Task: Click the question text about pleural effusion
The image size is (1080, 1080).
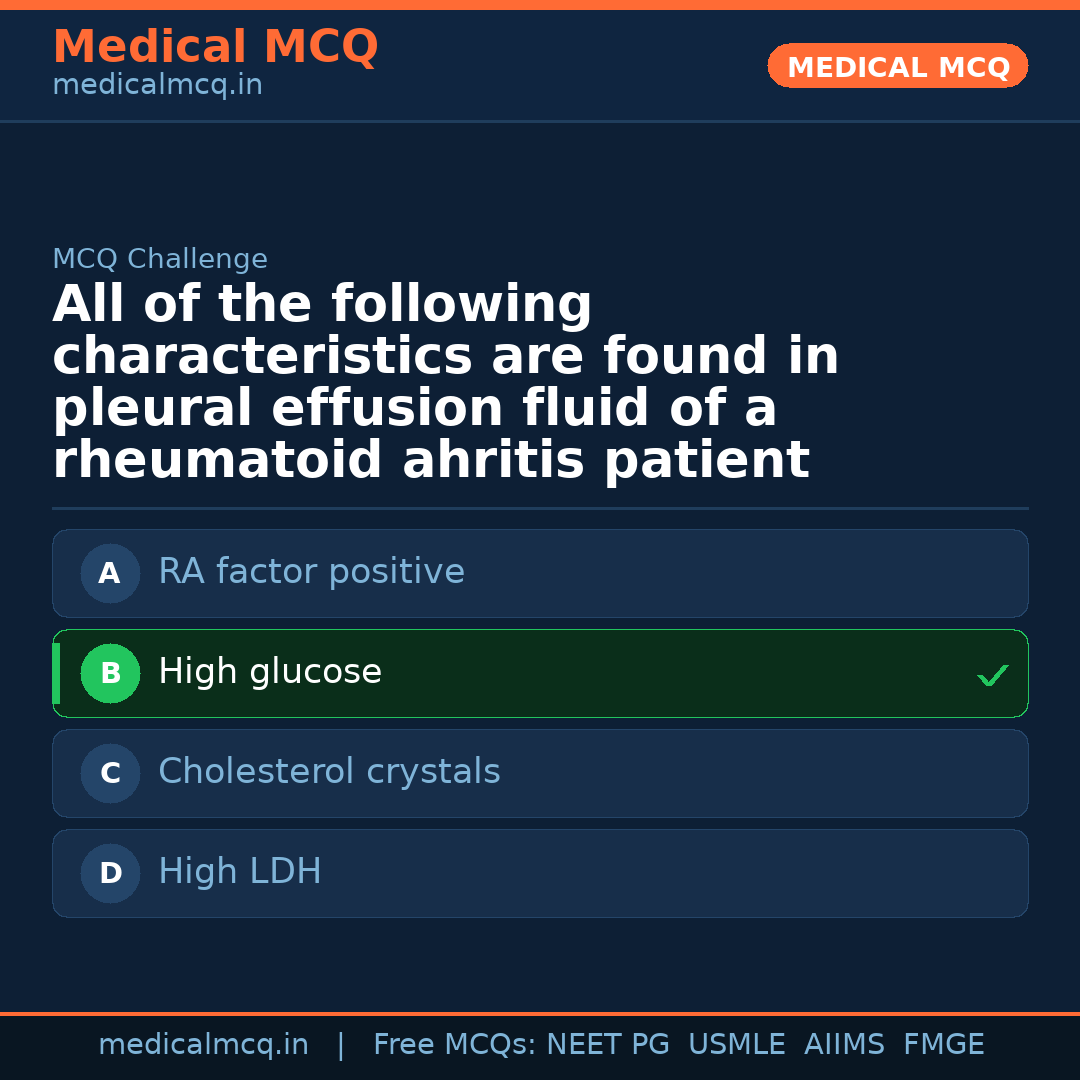Action: tap(445, 382)
